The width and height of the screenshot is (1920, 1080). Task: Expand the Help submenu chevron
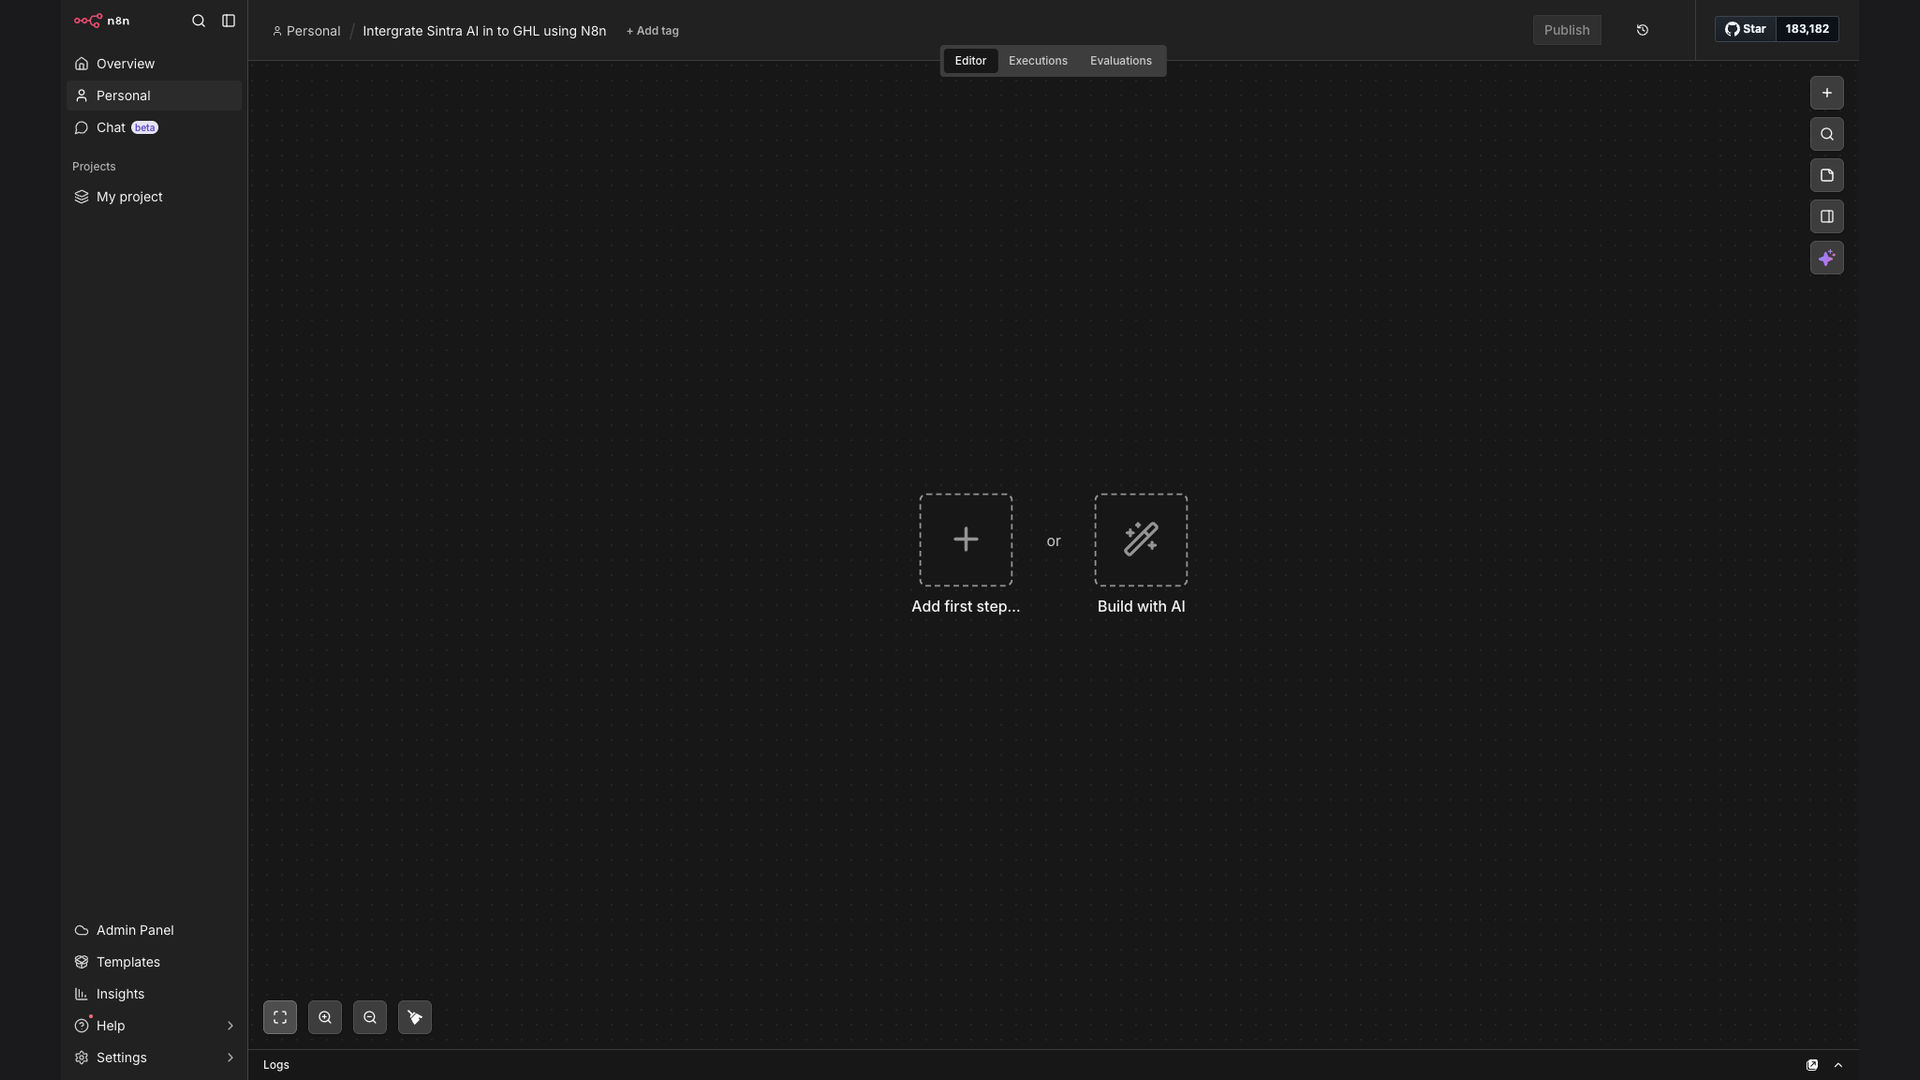[230, 1026]
